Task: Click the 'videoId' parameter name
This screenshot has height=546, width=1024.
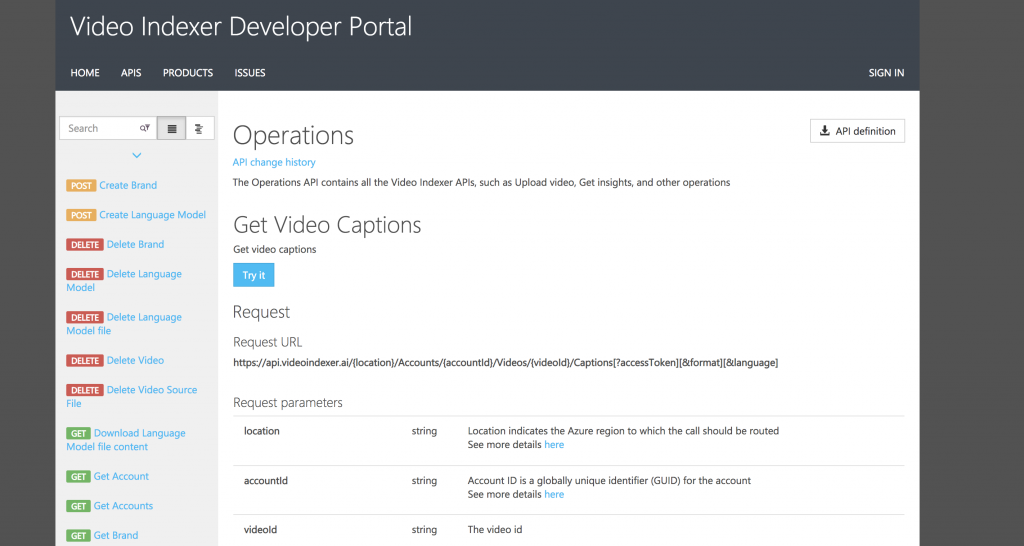Action: [261, 530]
